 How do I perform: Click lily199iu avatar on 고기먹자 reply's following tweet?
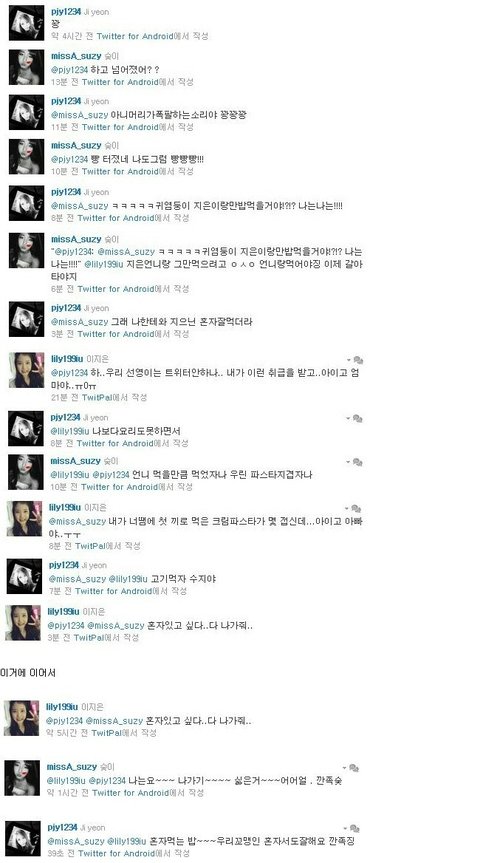point(23,623)
